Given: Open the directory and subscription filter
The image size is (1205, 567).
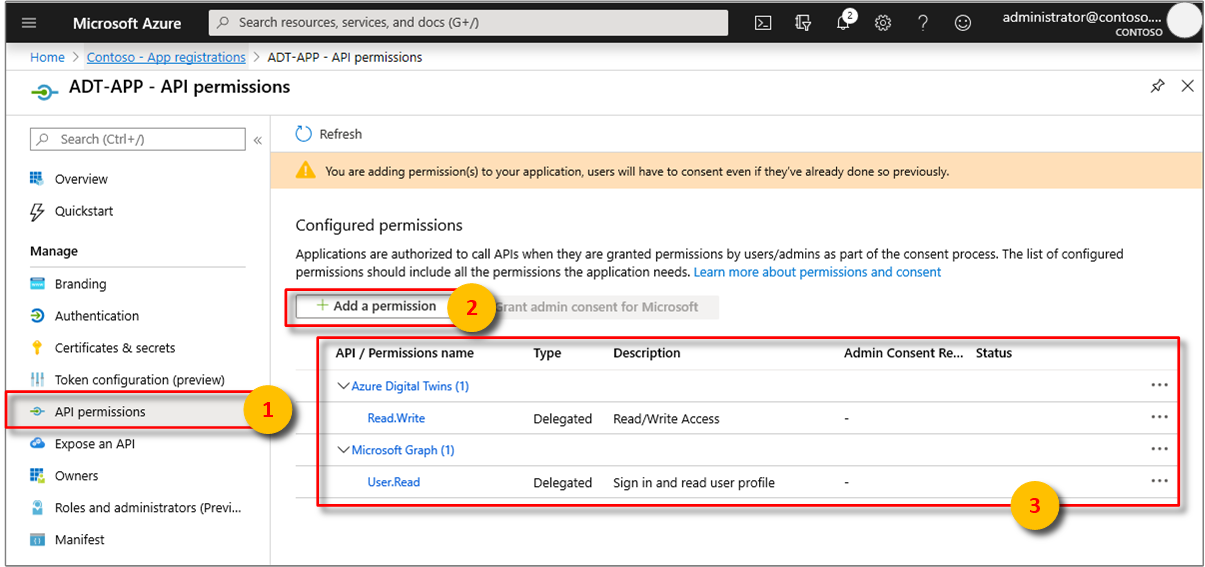Looking at the screenshot, I should click(x=803, y=23).
